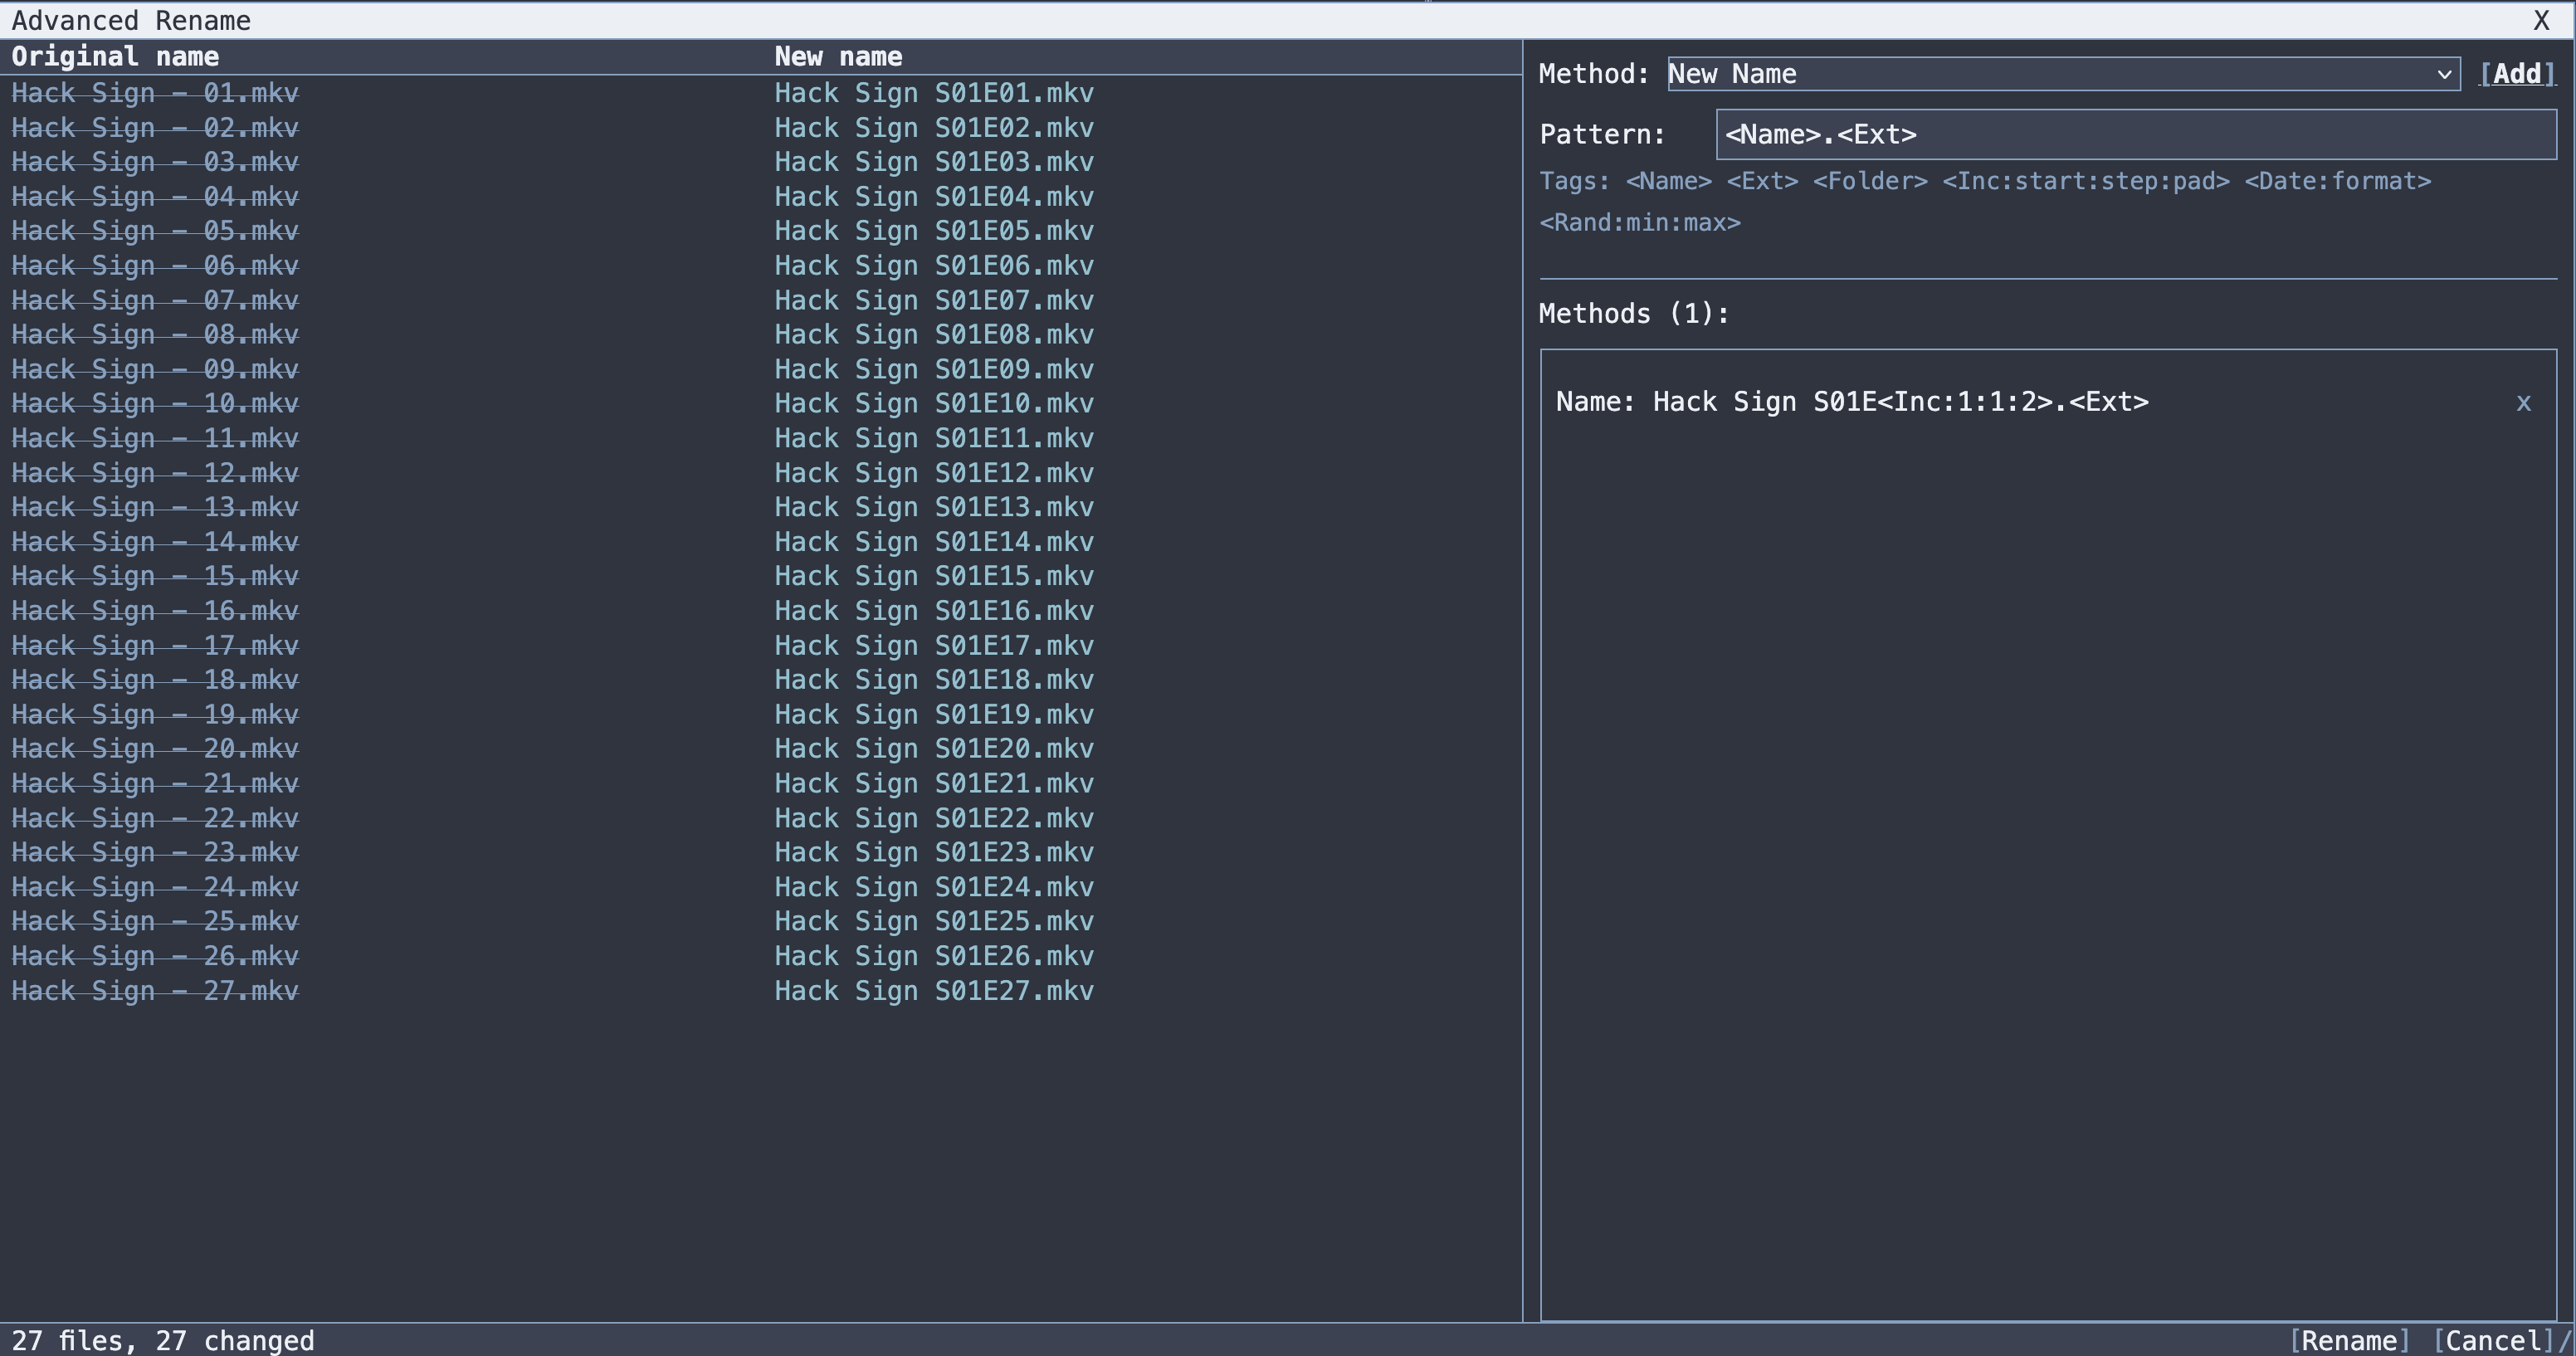Click new name Hack Sign S01E11.mkv
The height and width of the screenshot is (1356, 2576).
click(934, 438)
